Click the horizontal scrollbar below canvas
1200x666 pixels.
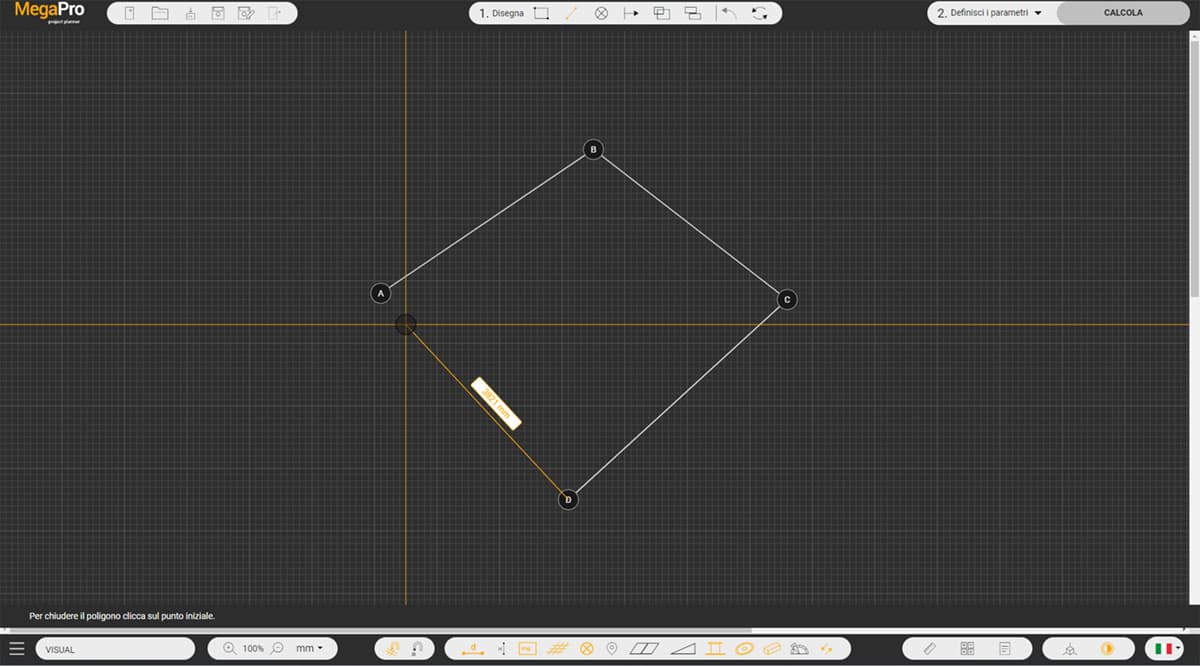pos(400,630)
